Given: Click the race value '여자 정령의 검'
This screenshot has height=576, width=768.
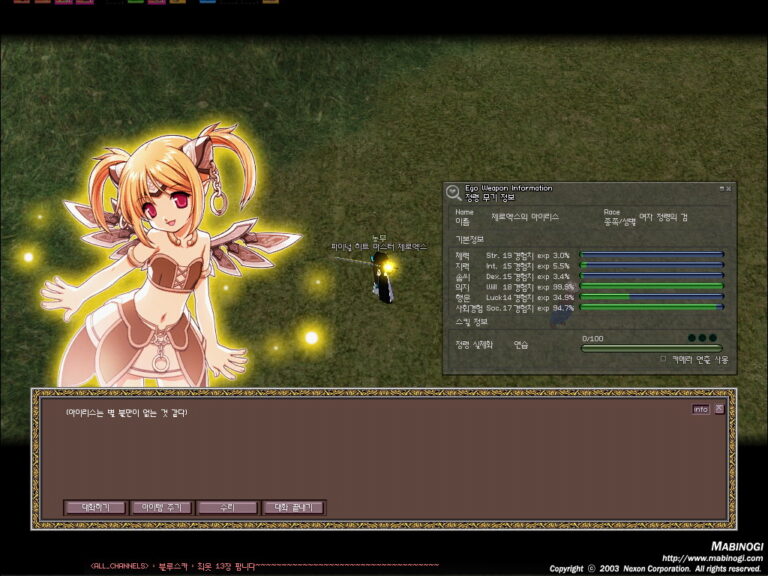Looking at the screenshot, I should pos(663,217).
